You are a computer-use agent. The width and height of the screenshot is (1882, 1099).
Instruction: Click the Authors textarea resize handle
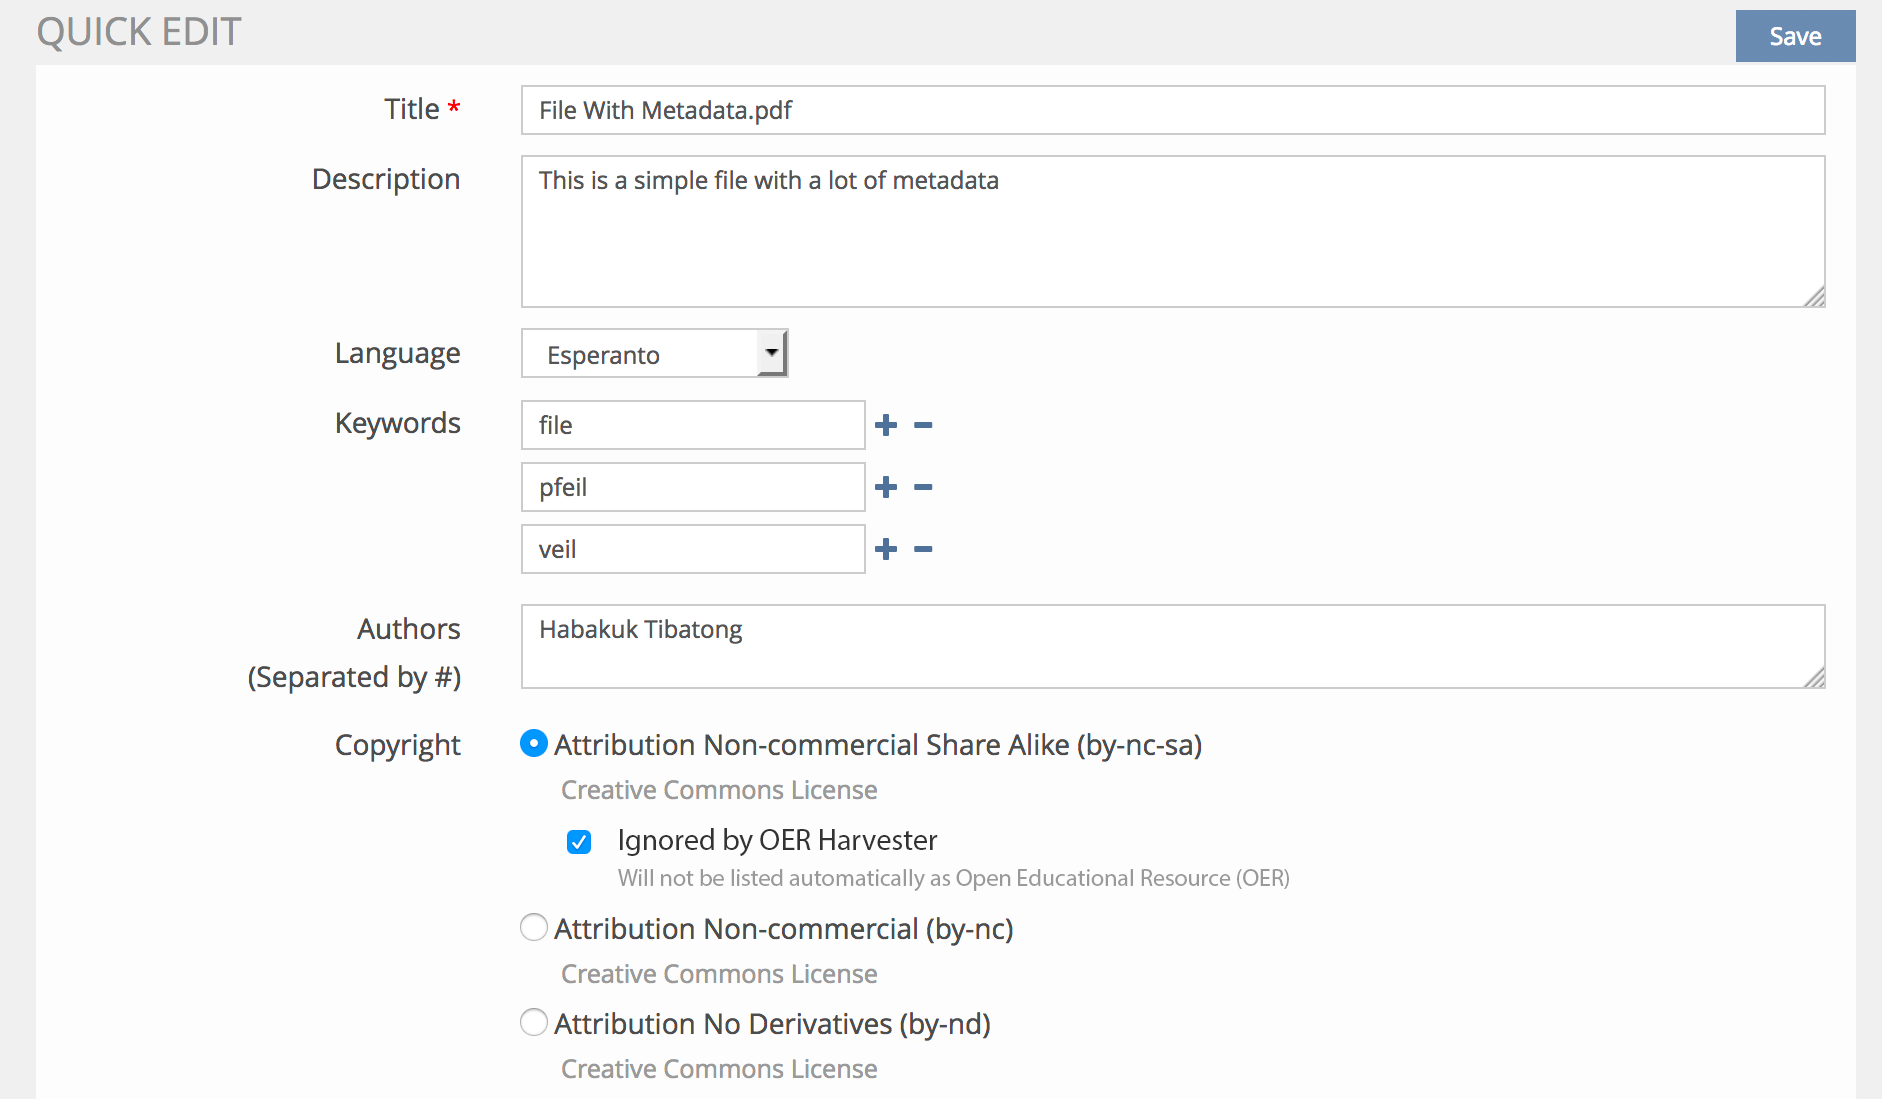click(x=1814, y=678)
